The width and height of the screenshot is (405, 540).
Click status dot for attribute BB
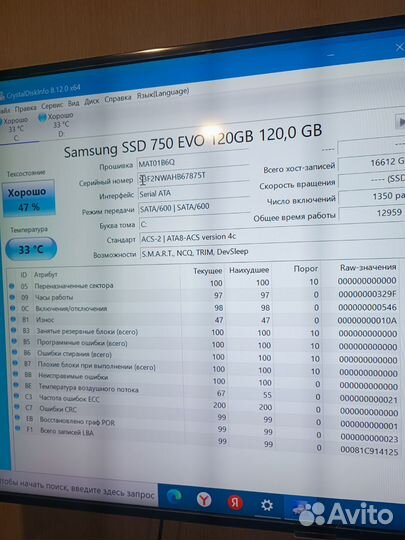pyautogui.click(x=15, y=373)
